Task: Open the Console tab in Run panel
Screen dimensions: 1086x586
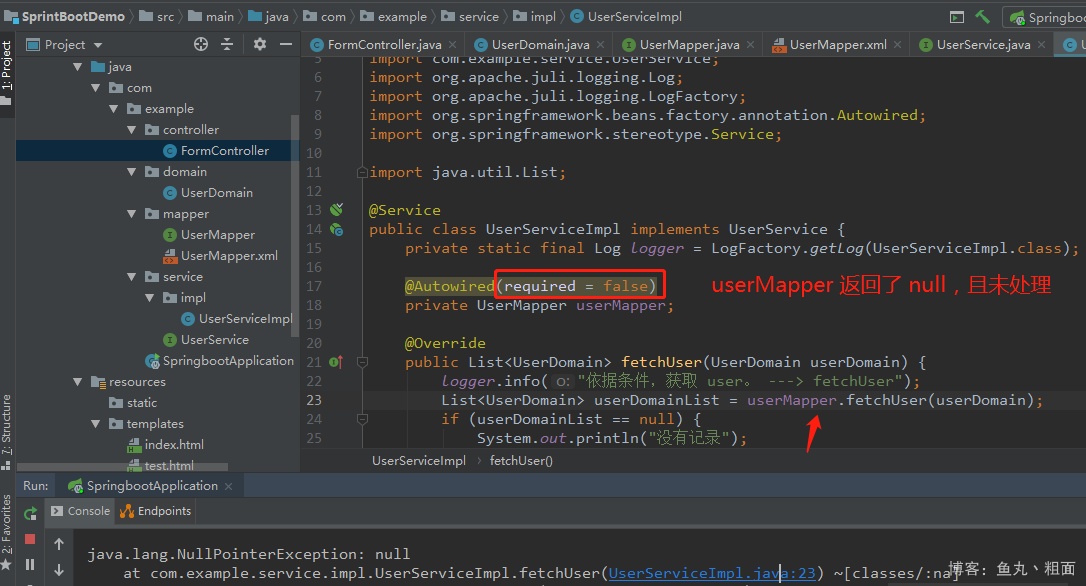Action: point(80,511)
